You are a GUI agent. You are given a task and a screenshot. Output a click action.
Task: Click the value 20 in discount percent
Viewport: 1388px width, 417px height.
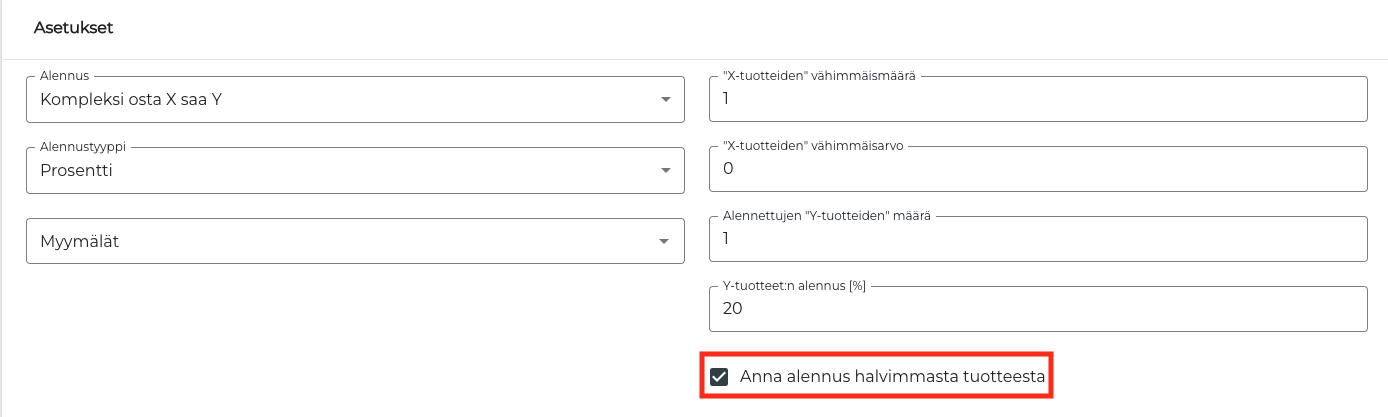point(733,309)
